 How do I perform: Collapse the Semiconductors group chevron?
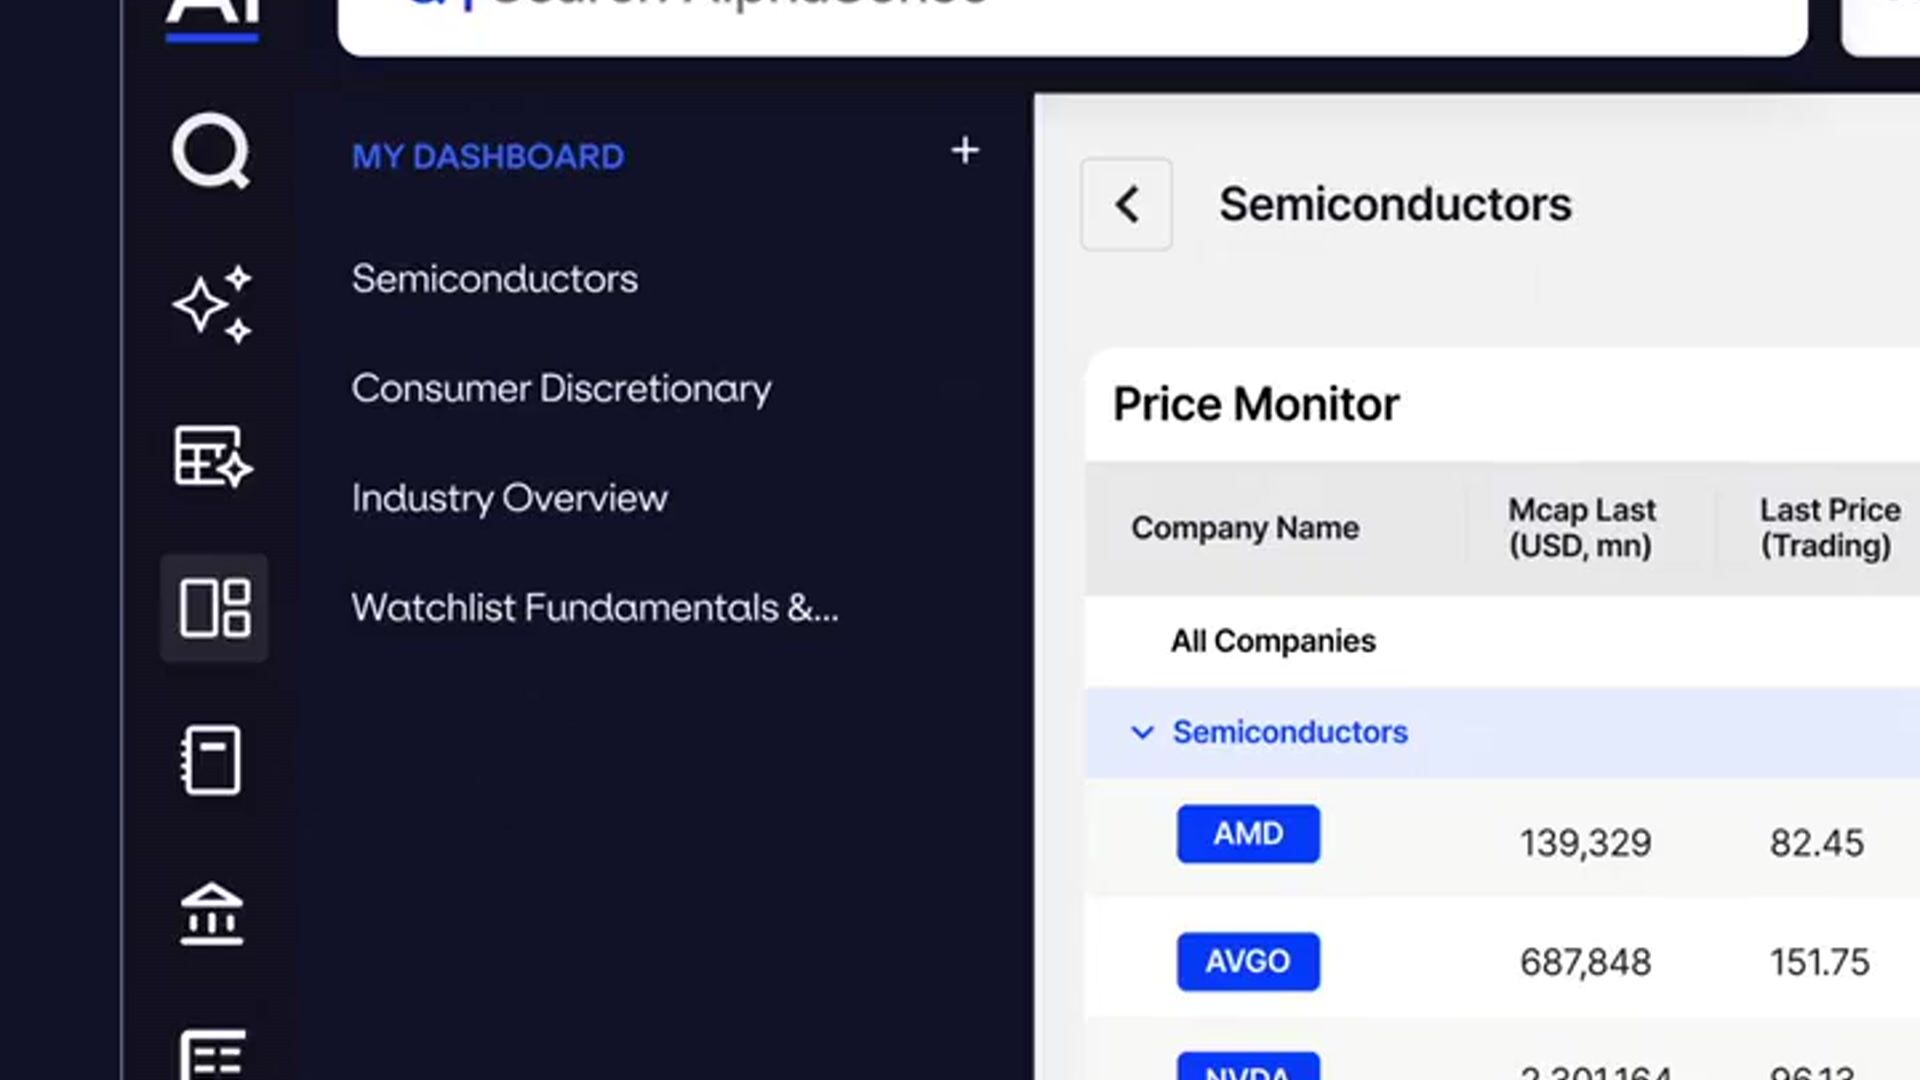pyautogui.click(x=1142, y=733)
